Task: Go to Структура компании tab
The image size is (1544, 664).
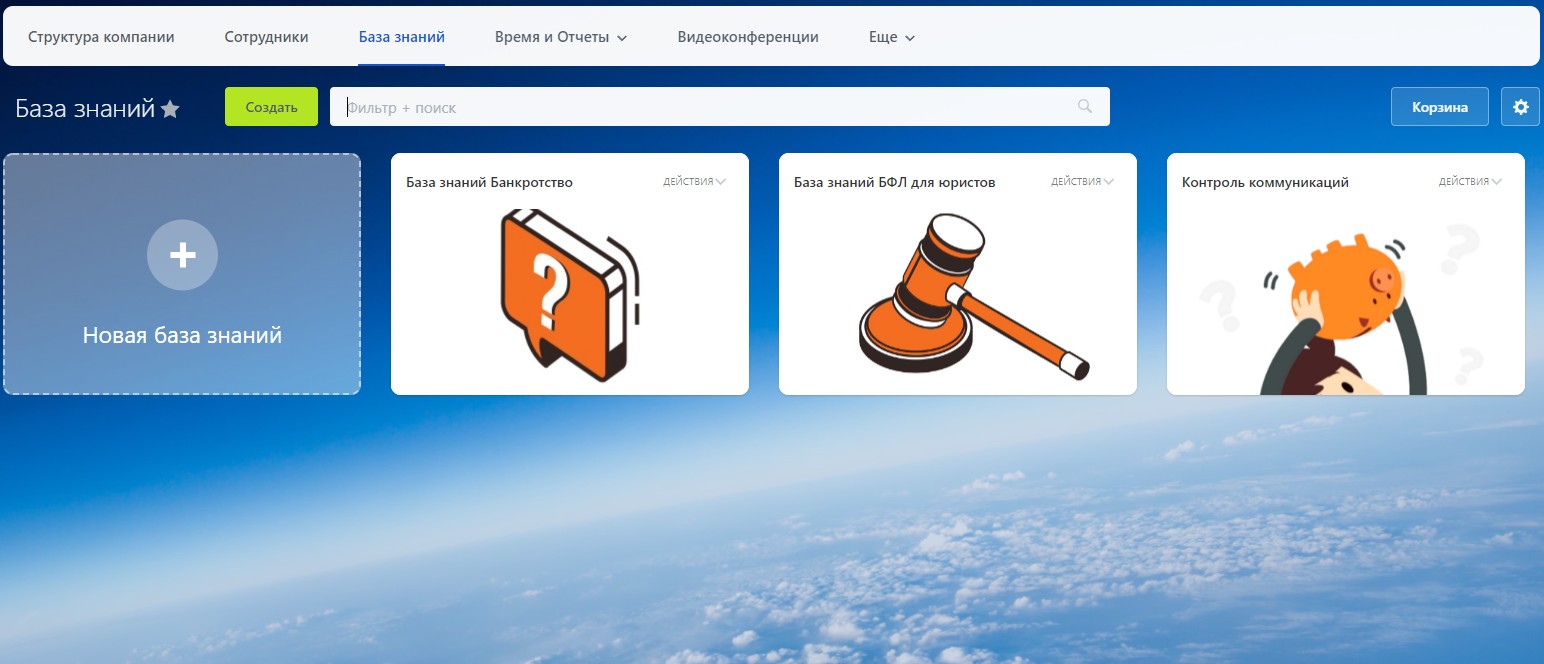Action: click(101, 37)
